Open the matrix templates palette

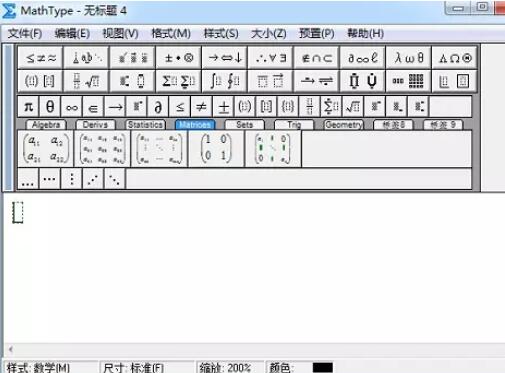408,81
